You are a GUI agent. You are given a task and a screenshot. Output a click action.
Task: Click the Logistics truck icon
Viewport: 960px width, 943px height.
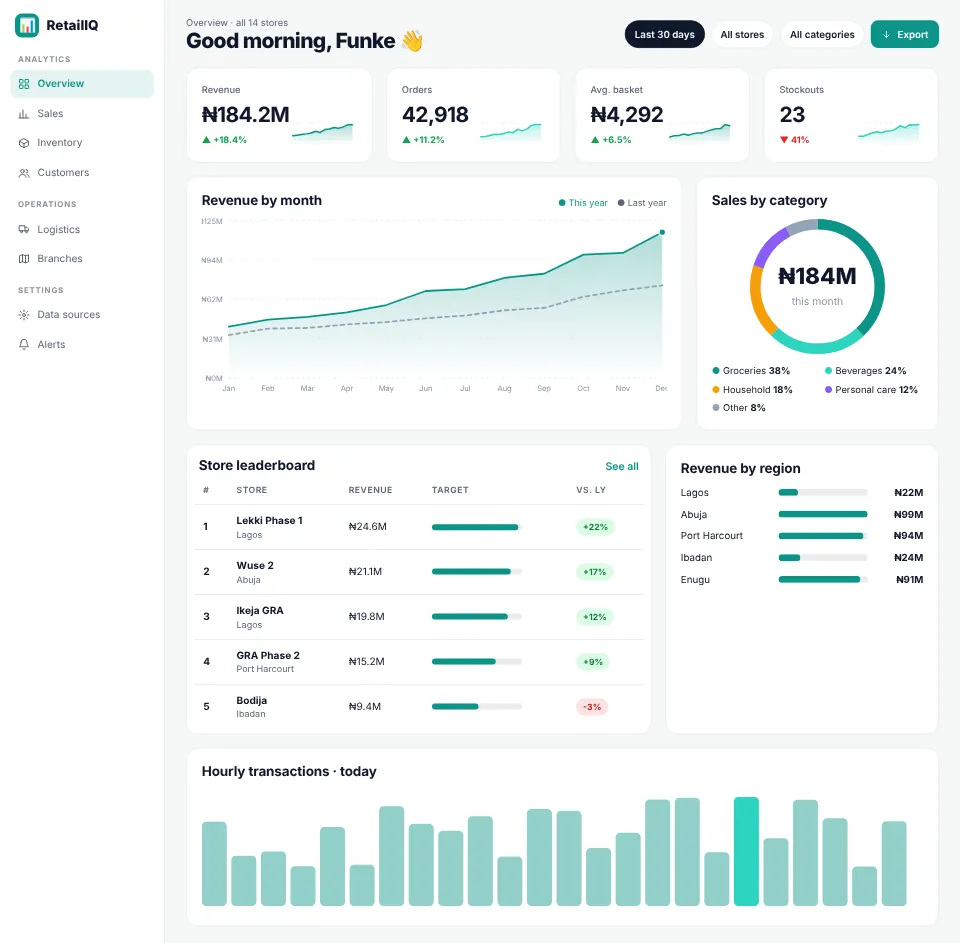coord(24,230)
